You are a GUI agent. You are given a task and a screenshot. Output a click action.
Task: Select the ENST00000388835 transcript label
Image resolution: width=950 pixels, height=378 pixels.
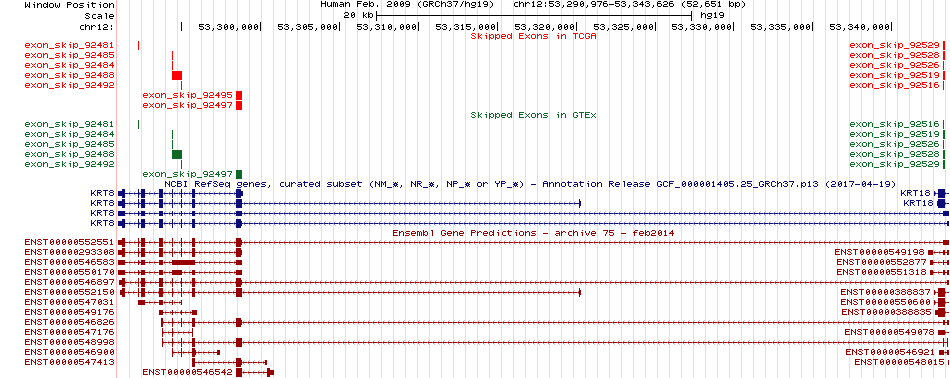tap(887, 313)
